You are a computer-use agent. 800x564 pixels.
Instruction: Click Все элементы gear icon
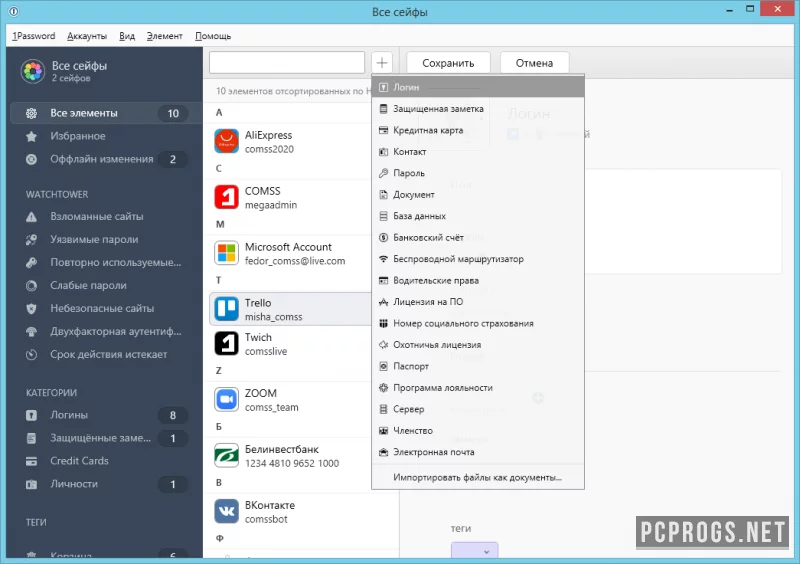click(32, 113)
